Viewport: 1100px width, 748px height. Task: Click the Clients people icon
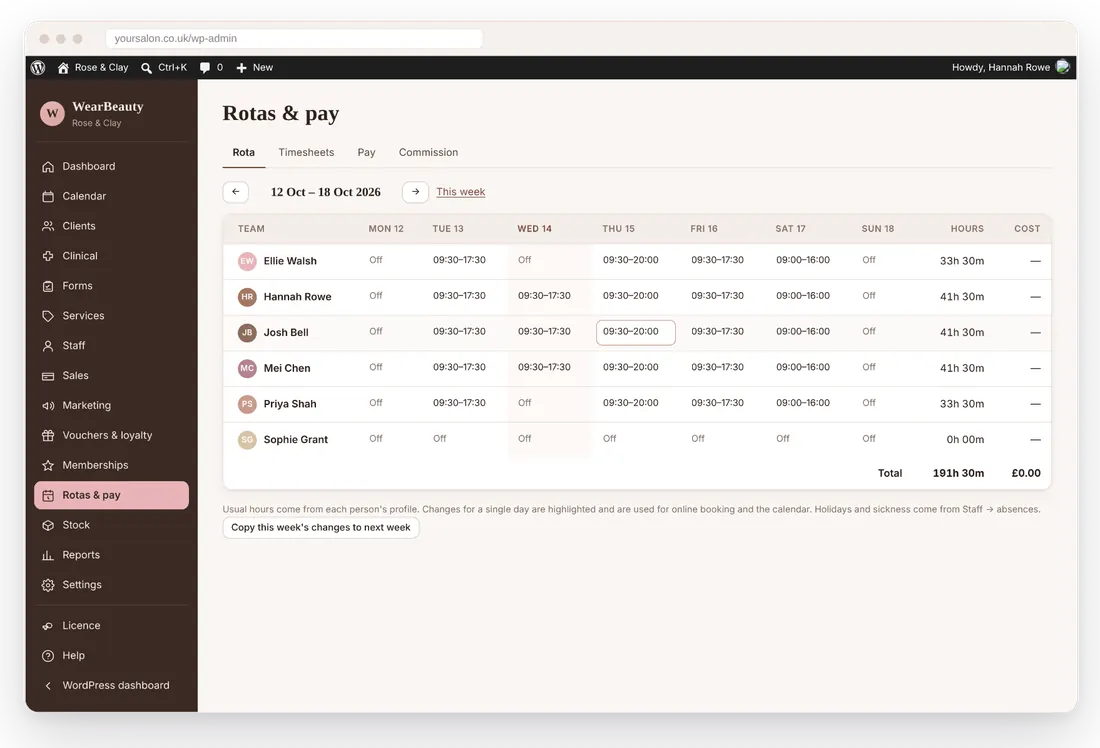click(x=48, y=226)
